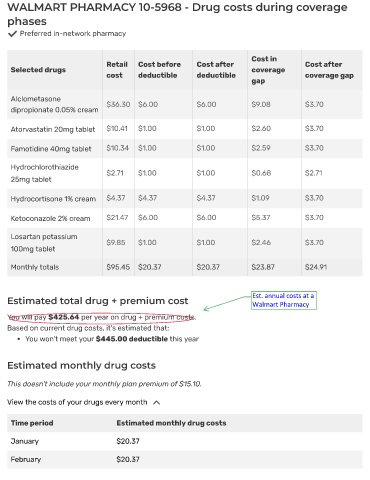Click the Est. annual costs annotation box
This screenshot has width=370, height=480.
pos(284,300)
